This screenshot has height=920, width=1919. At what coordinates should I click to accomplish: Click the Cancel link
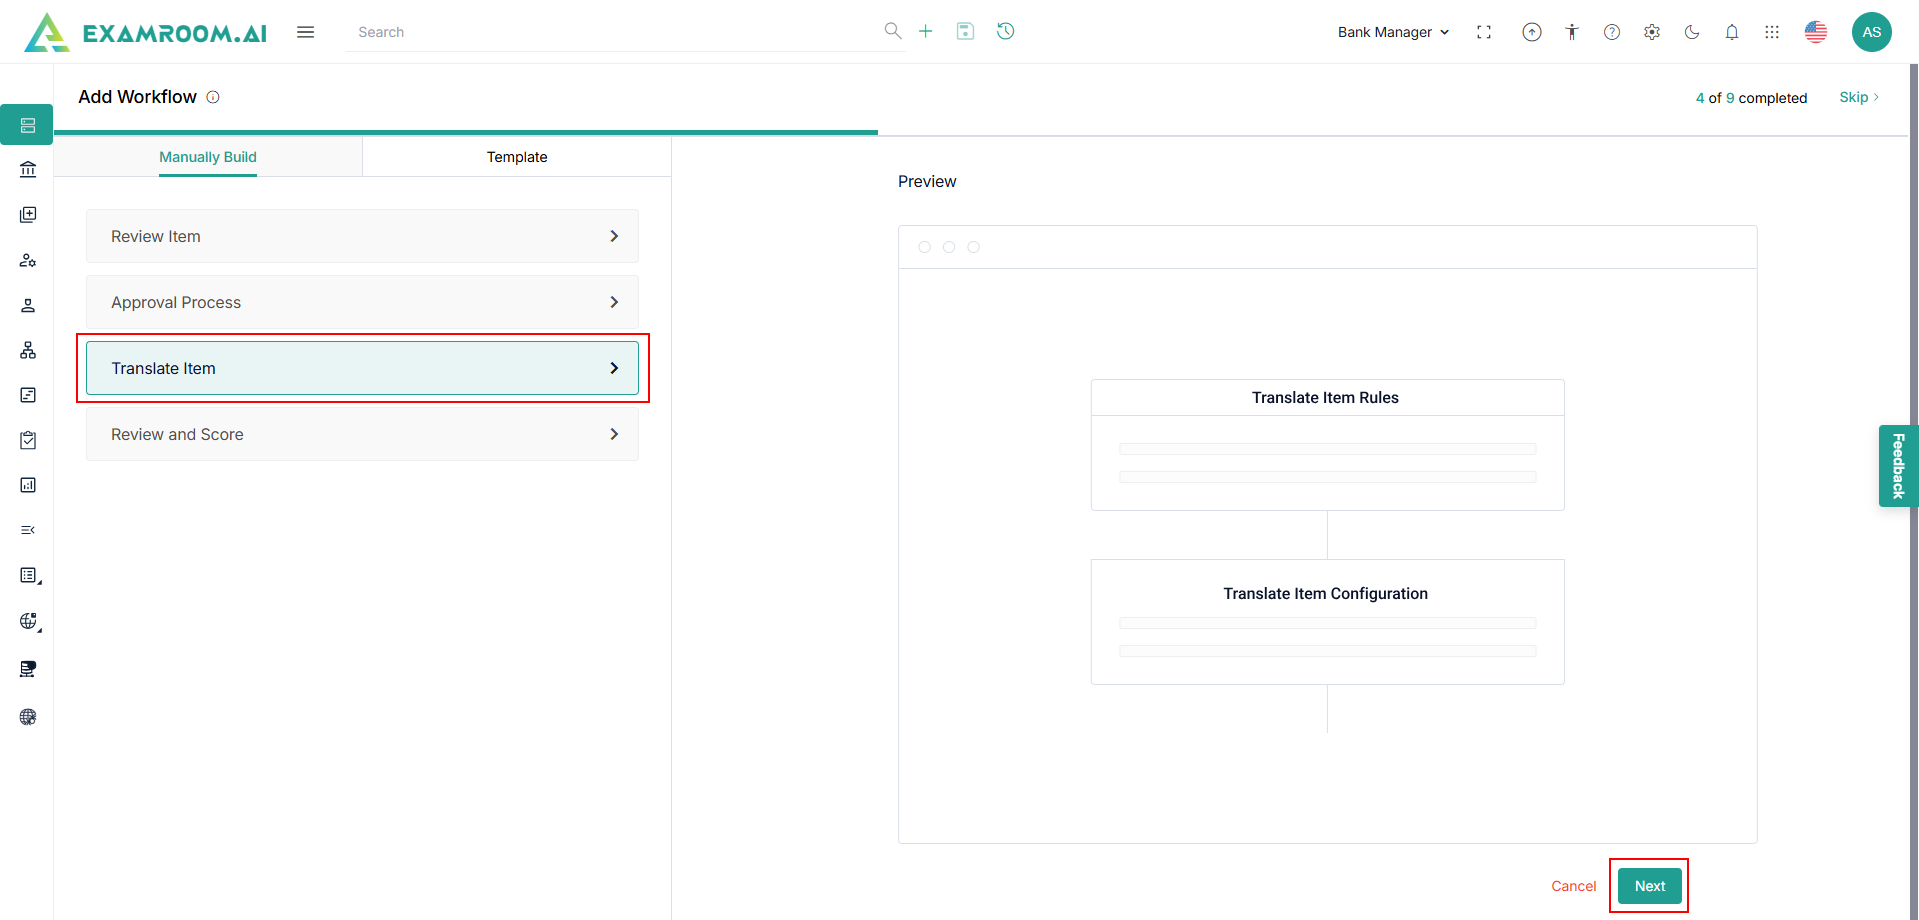[x=1574, y=886]
